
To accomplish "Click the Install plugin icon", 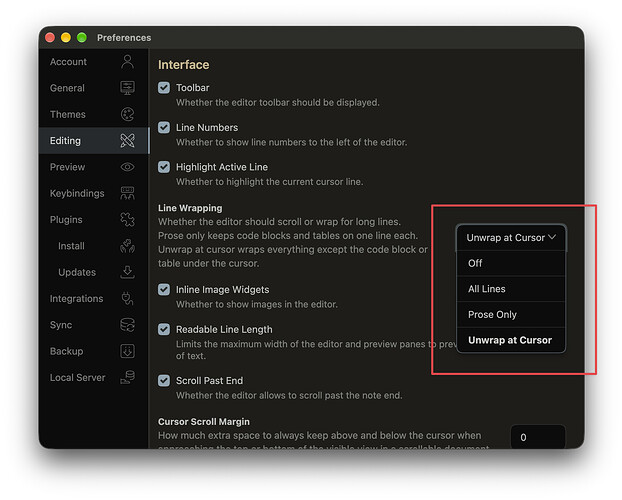I will (x=127, y=246).
